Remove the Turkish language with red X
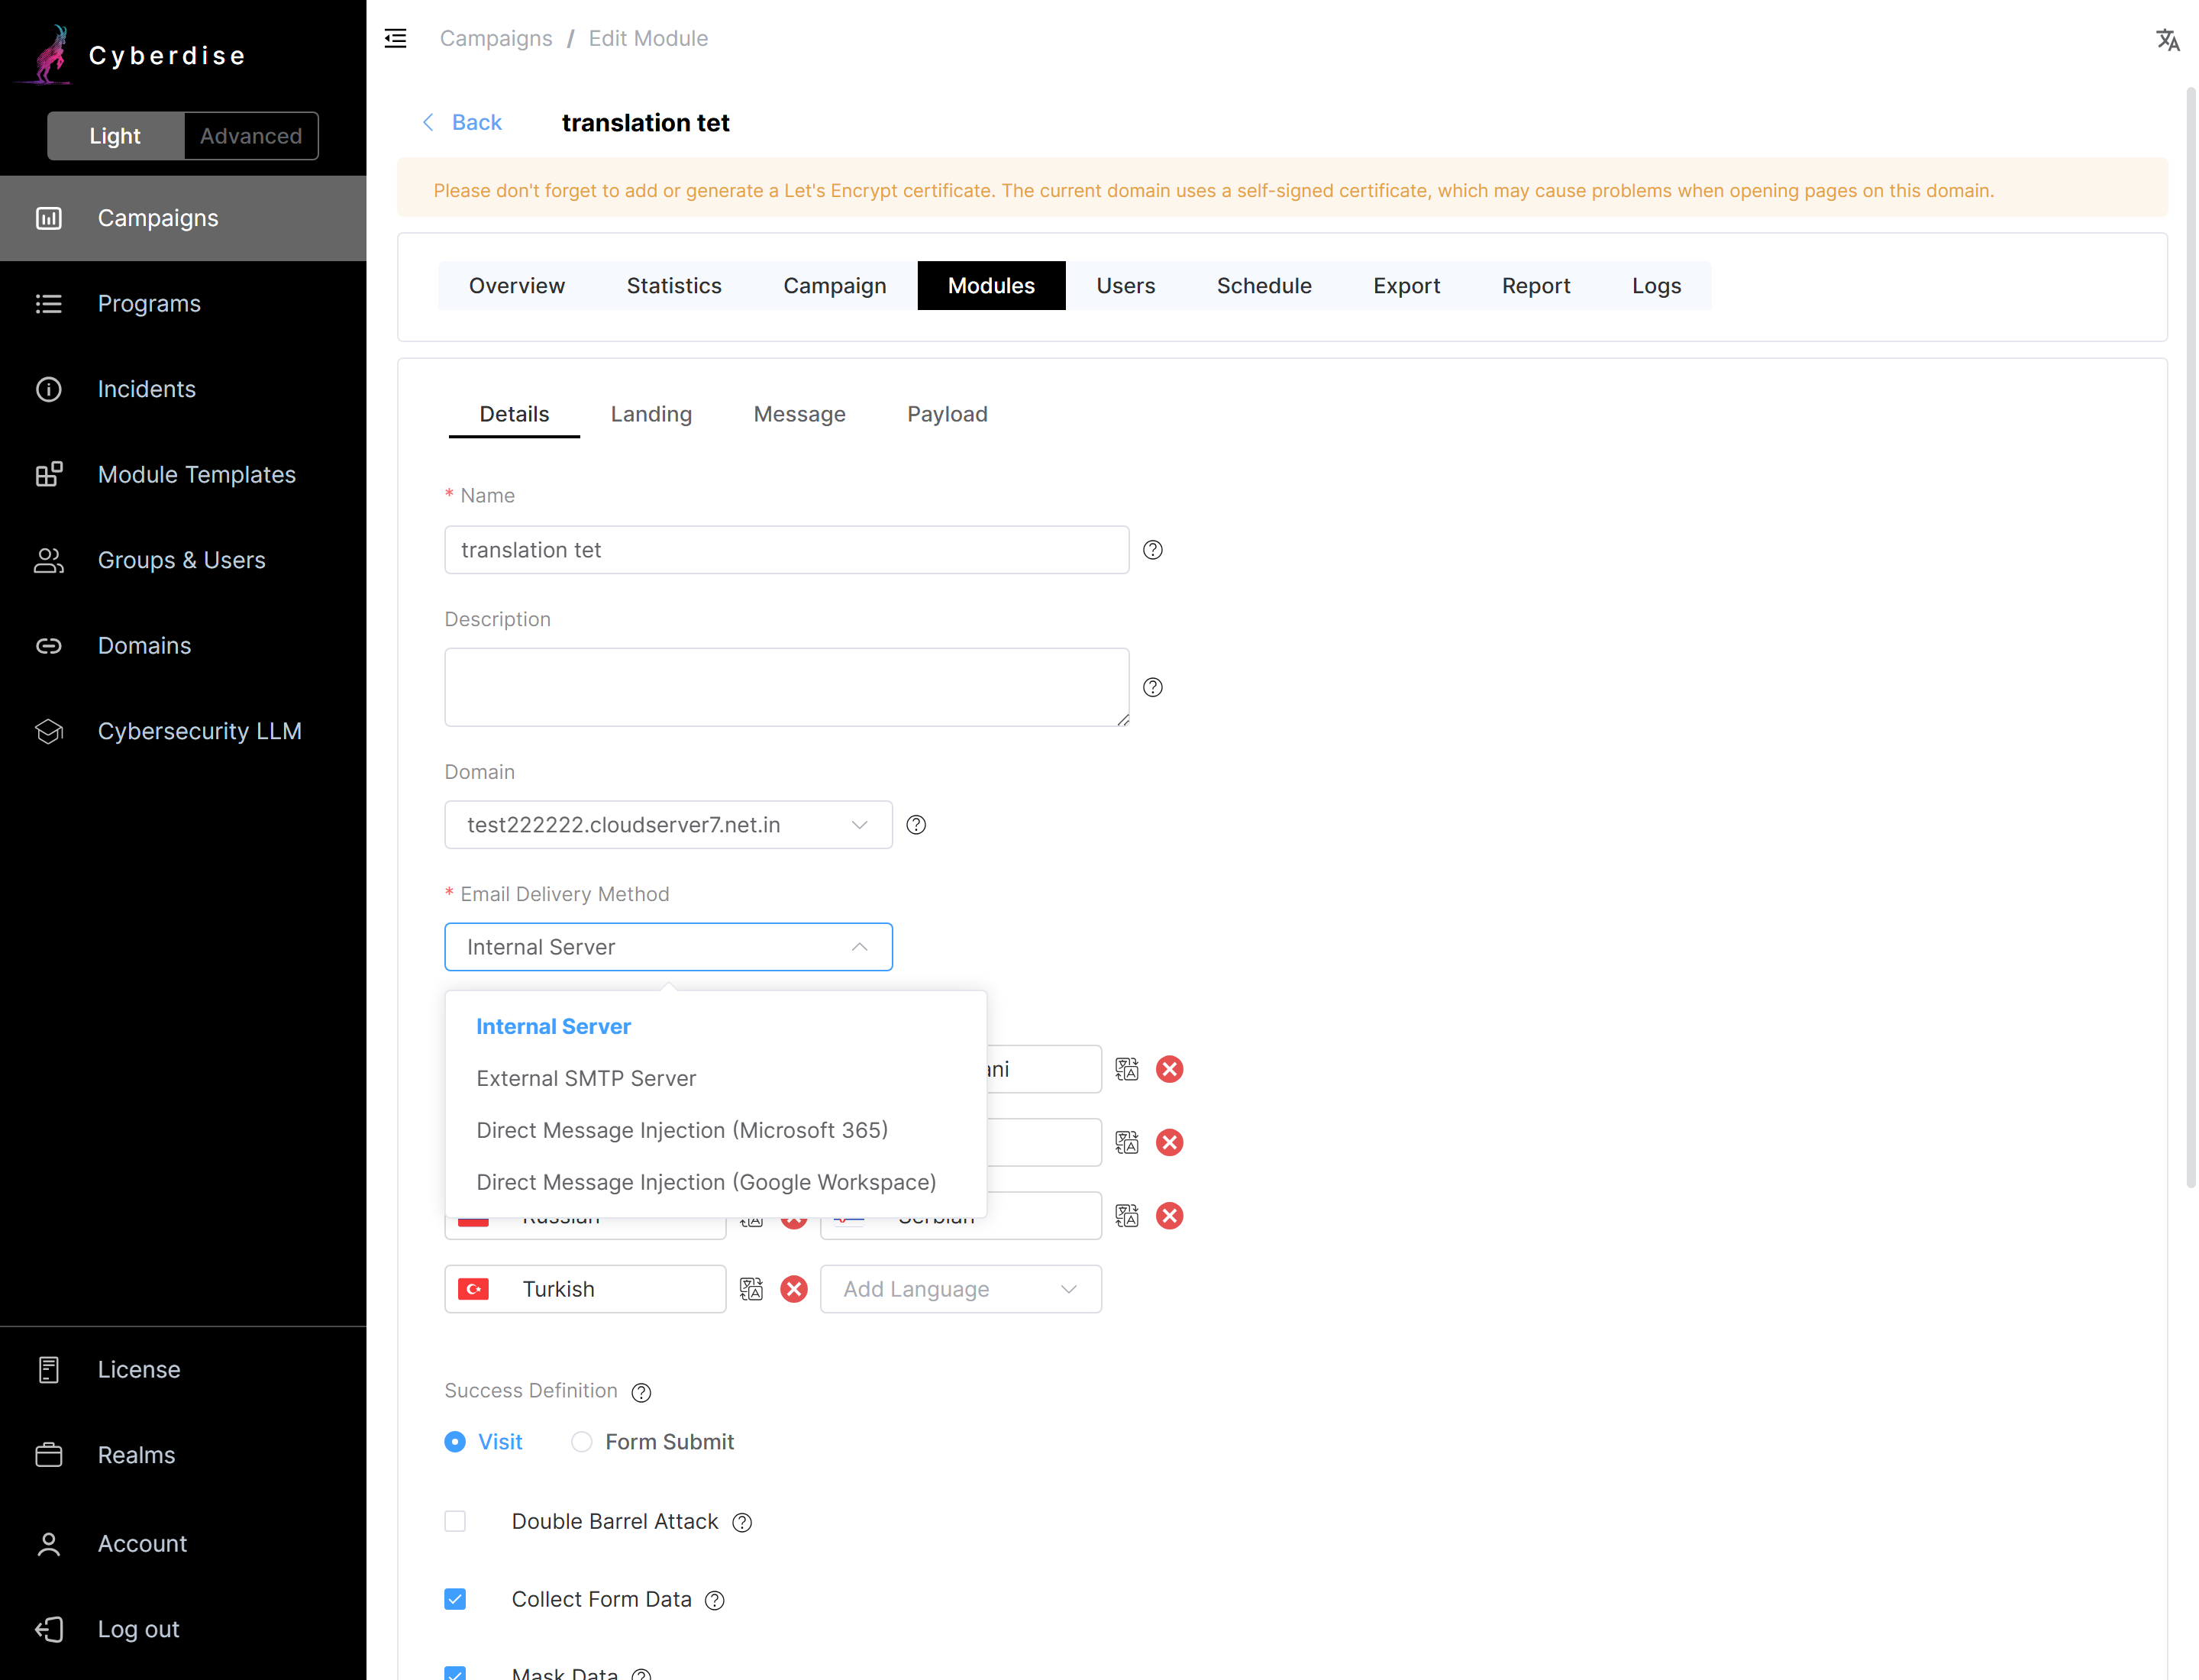Screen dimensions: 2199x1680 (x=794, y=1289)
